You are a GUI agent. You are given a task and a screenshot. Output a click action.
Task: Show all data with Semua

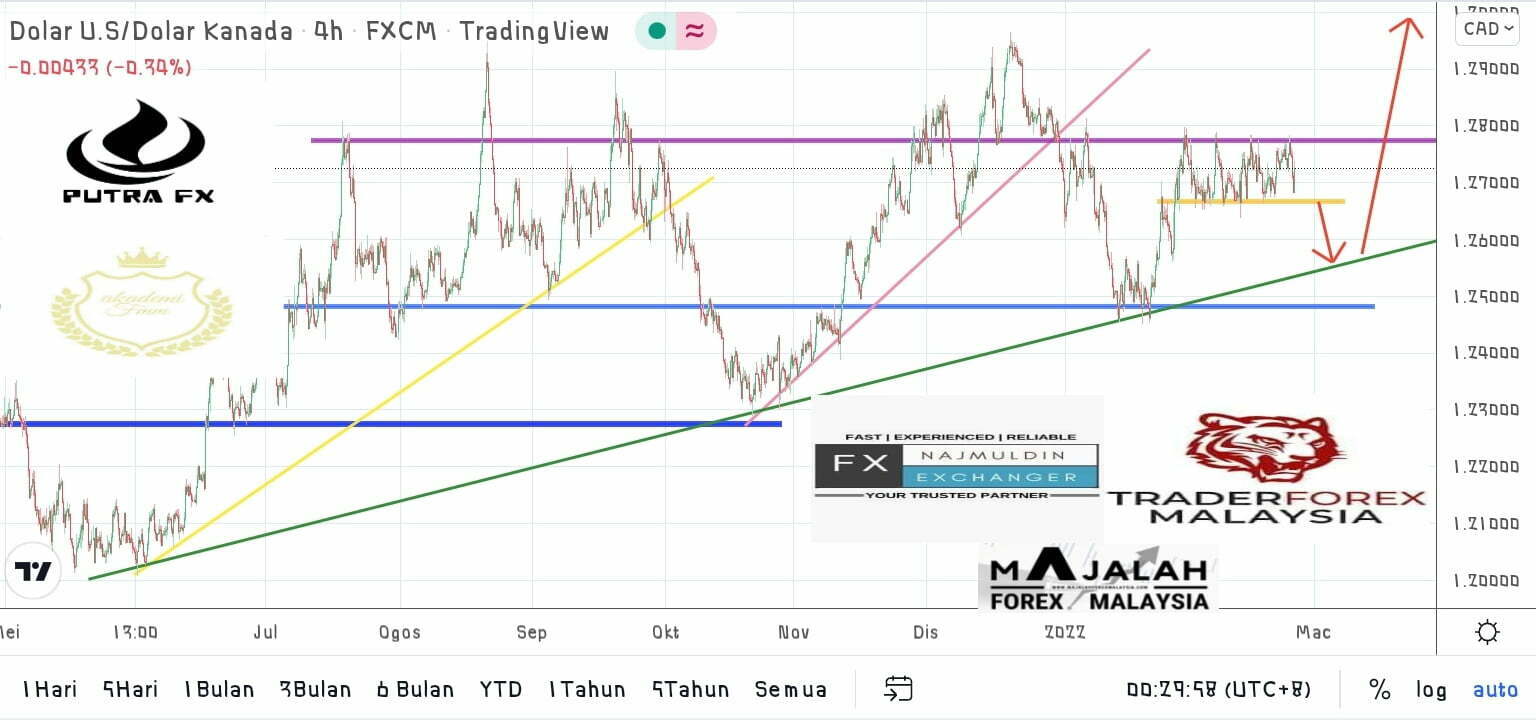(790, 689)
